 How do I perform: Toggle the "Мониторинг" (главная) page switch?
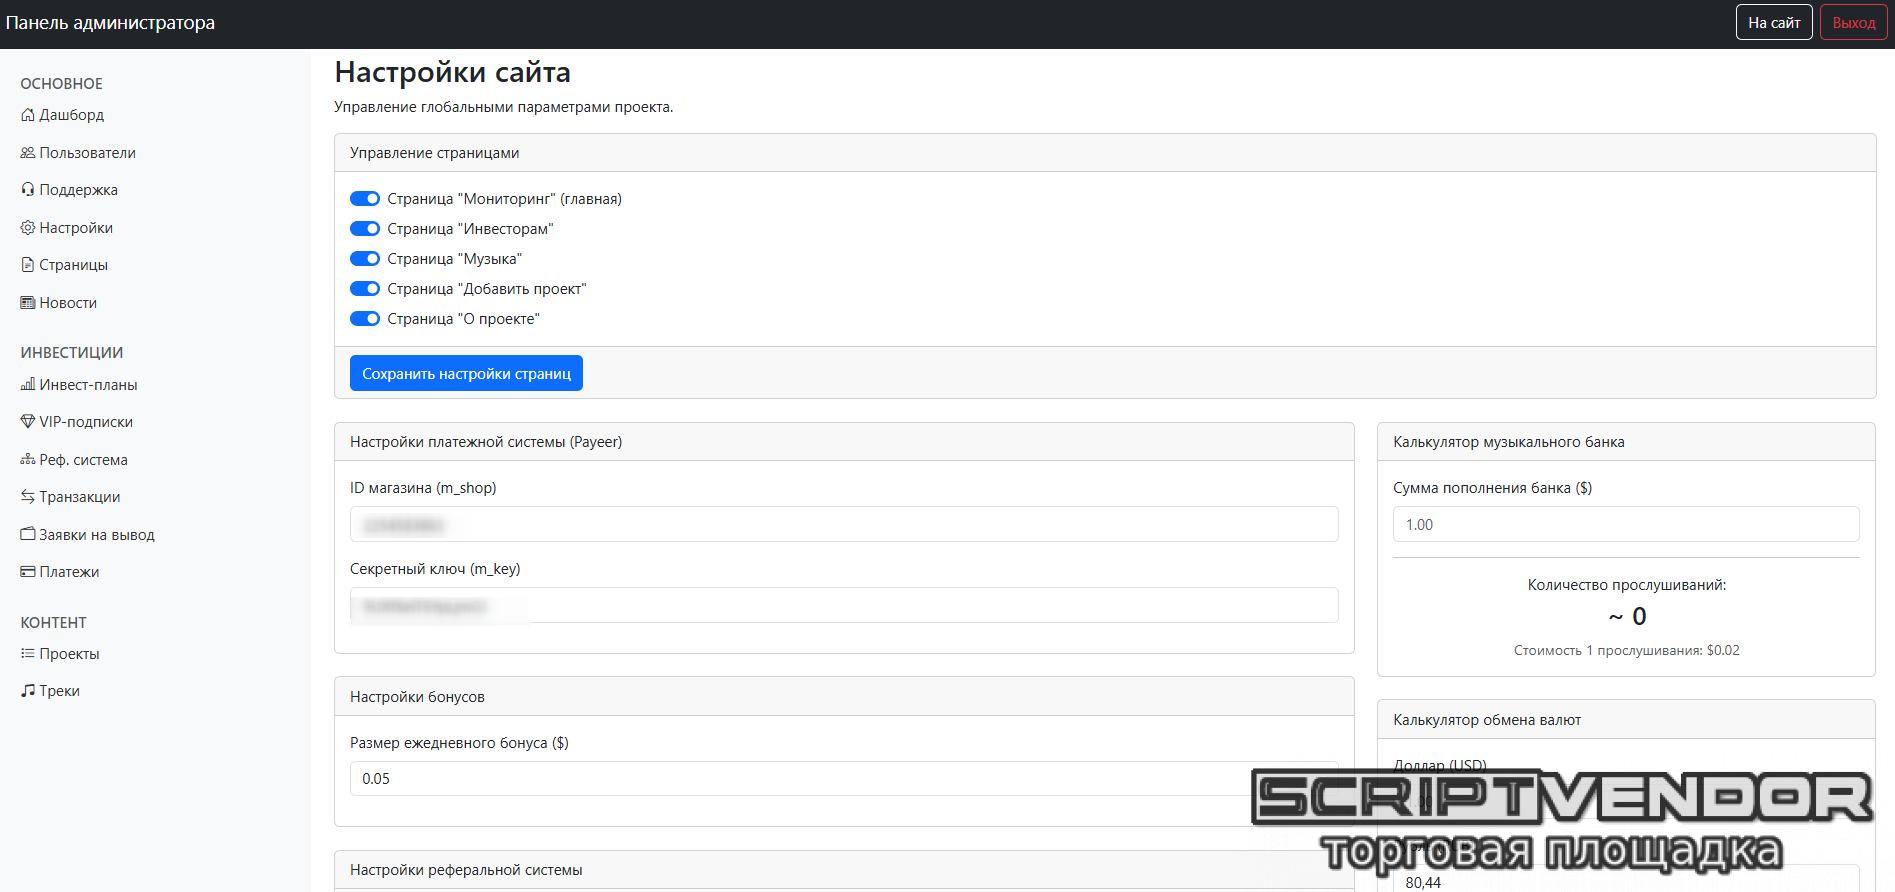click(365, 199)
